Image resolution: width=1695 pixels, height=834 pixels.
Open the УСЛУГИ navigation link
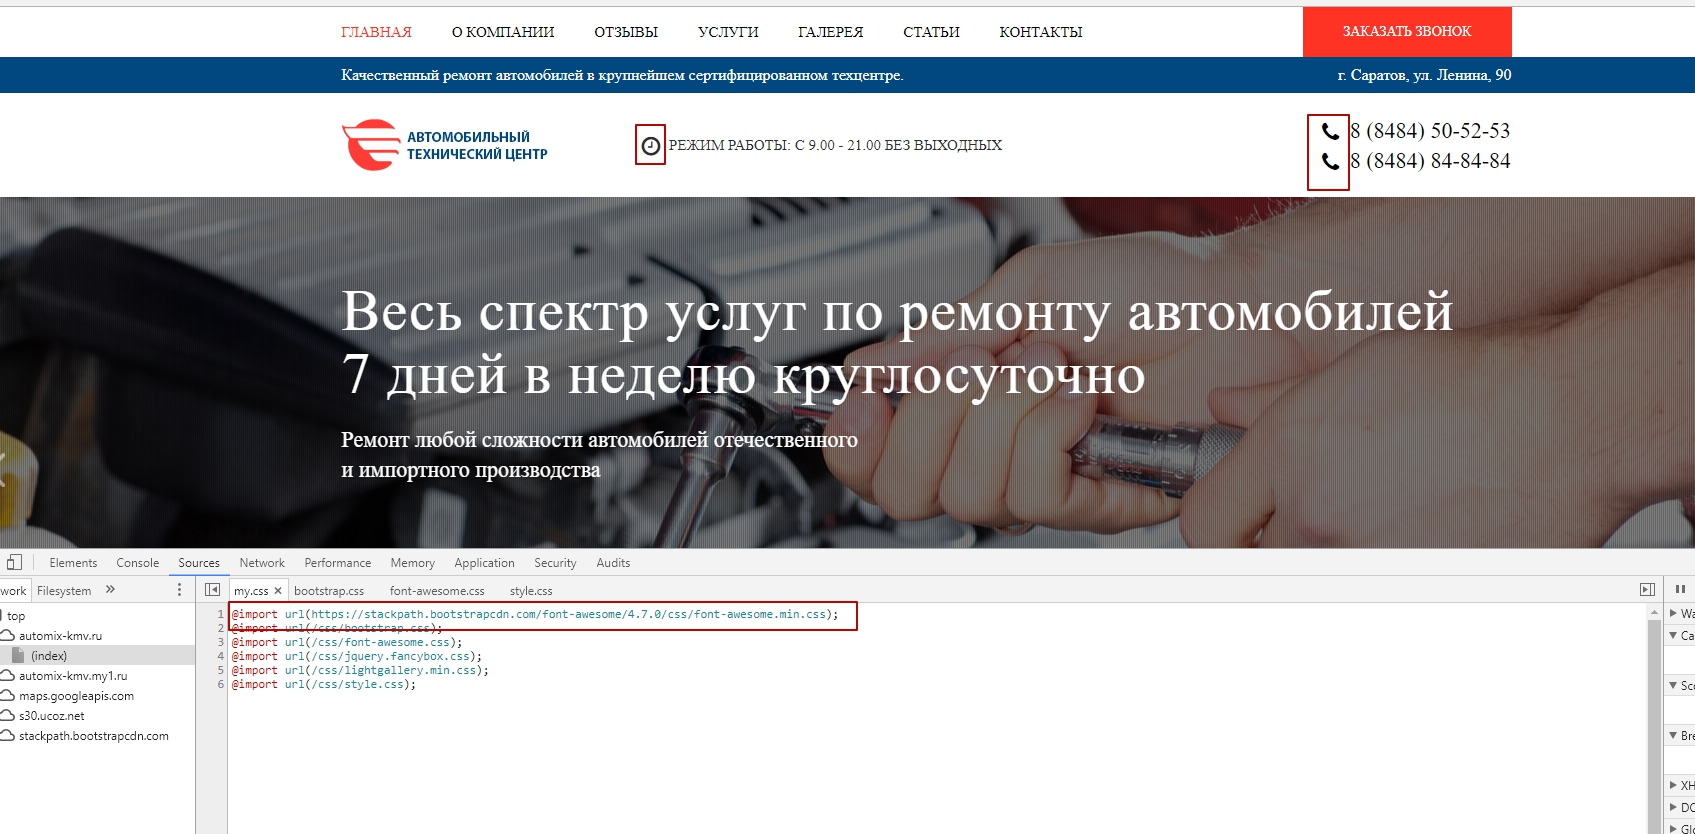pos(728,32)
